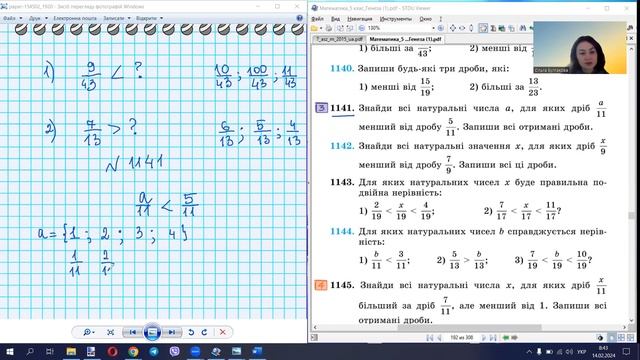Open the Инструменты menu in STDU Viewer

pos(396,19)
